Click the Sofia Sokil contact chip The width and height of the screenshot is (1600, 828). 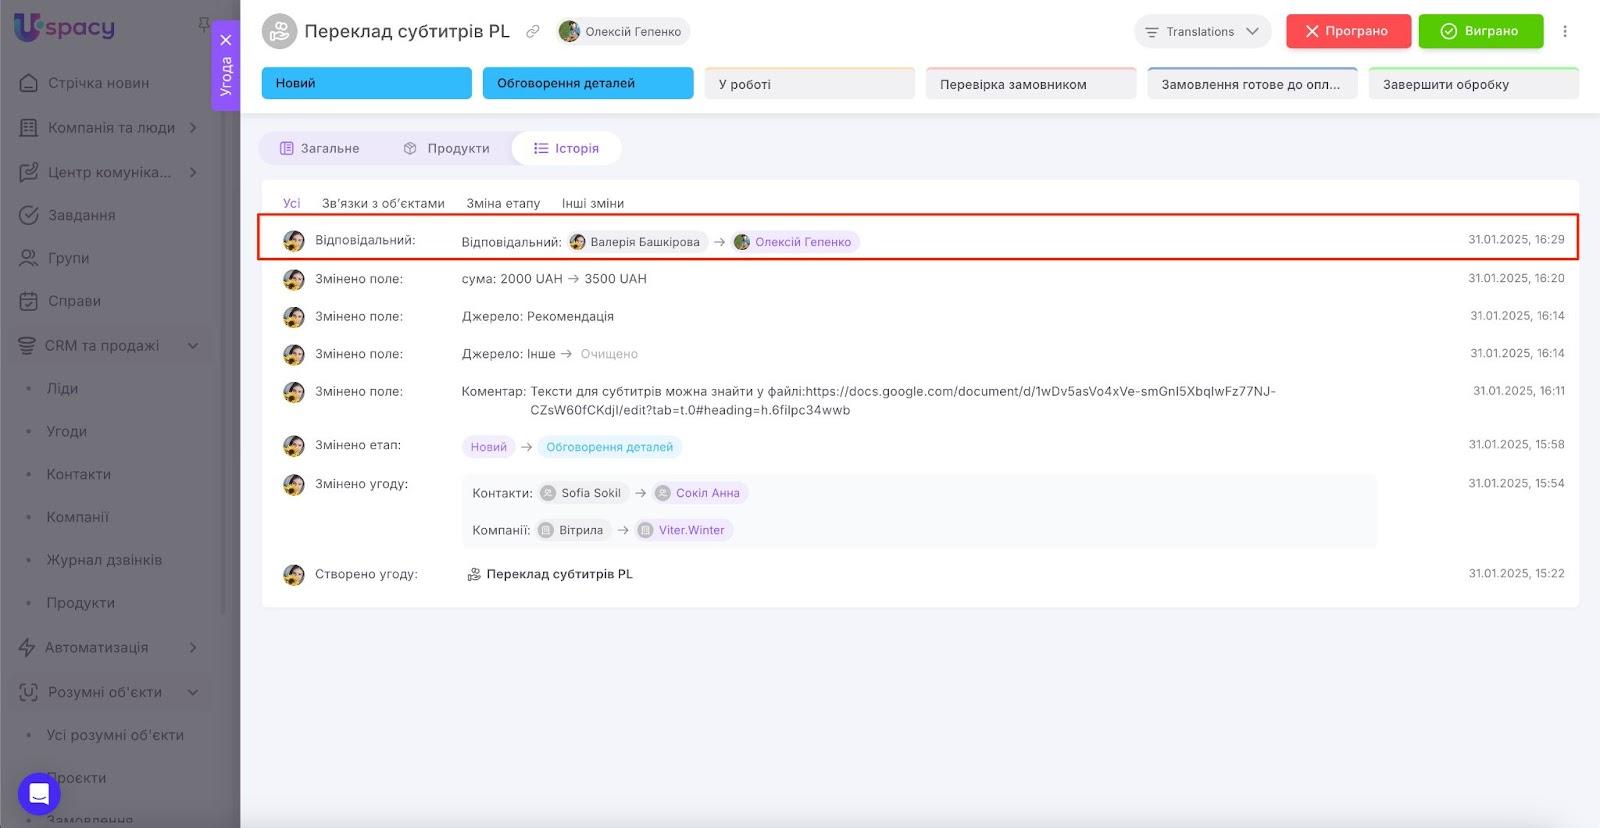coord(581,493)
